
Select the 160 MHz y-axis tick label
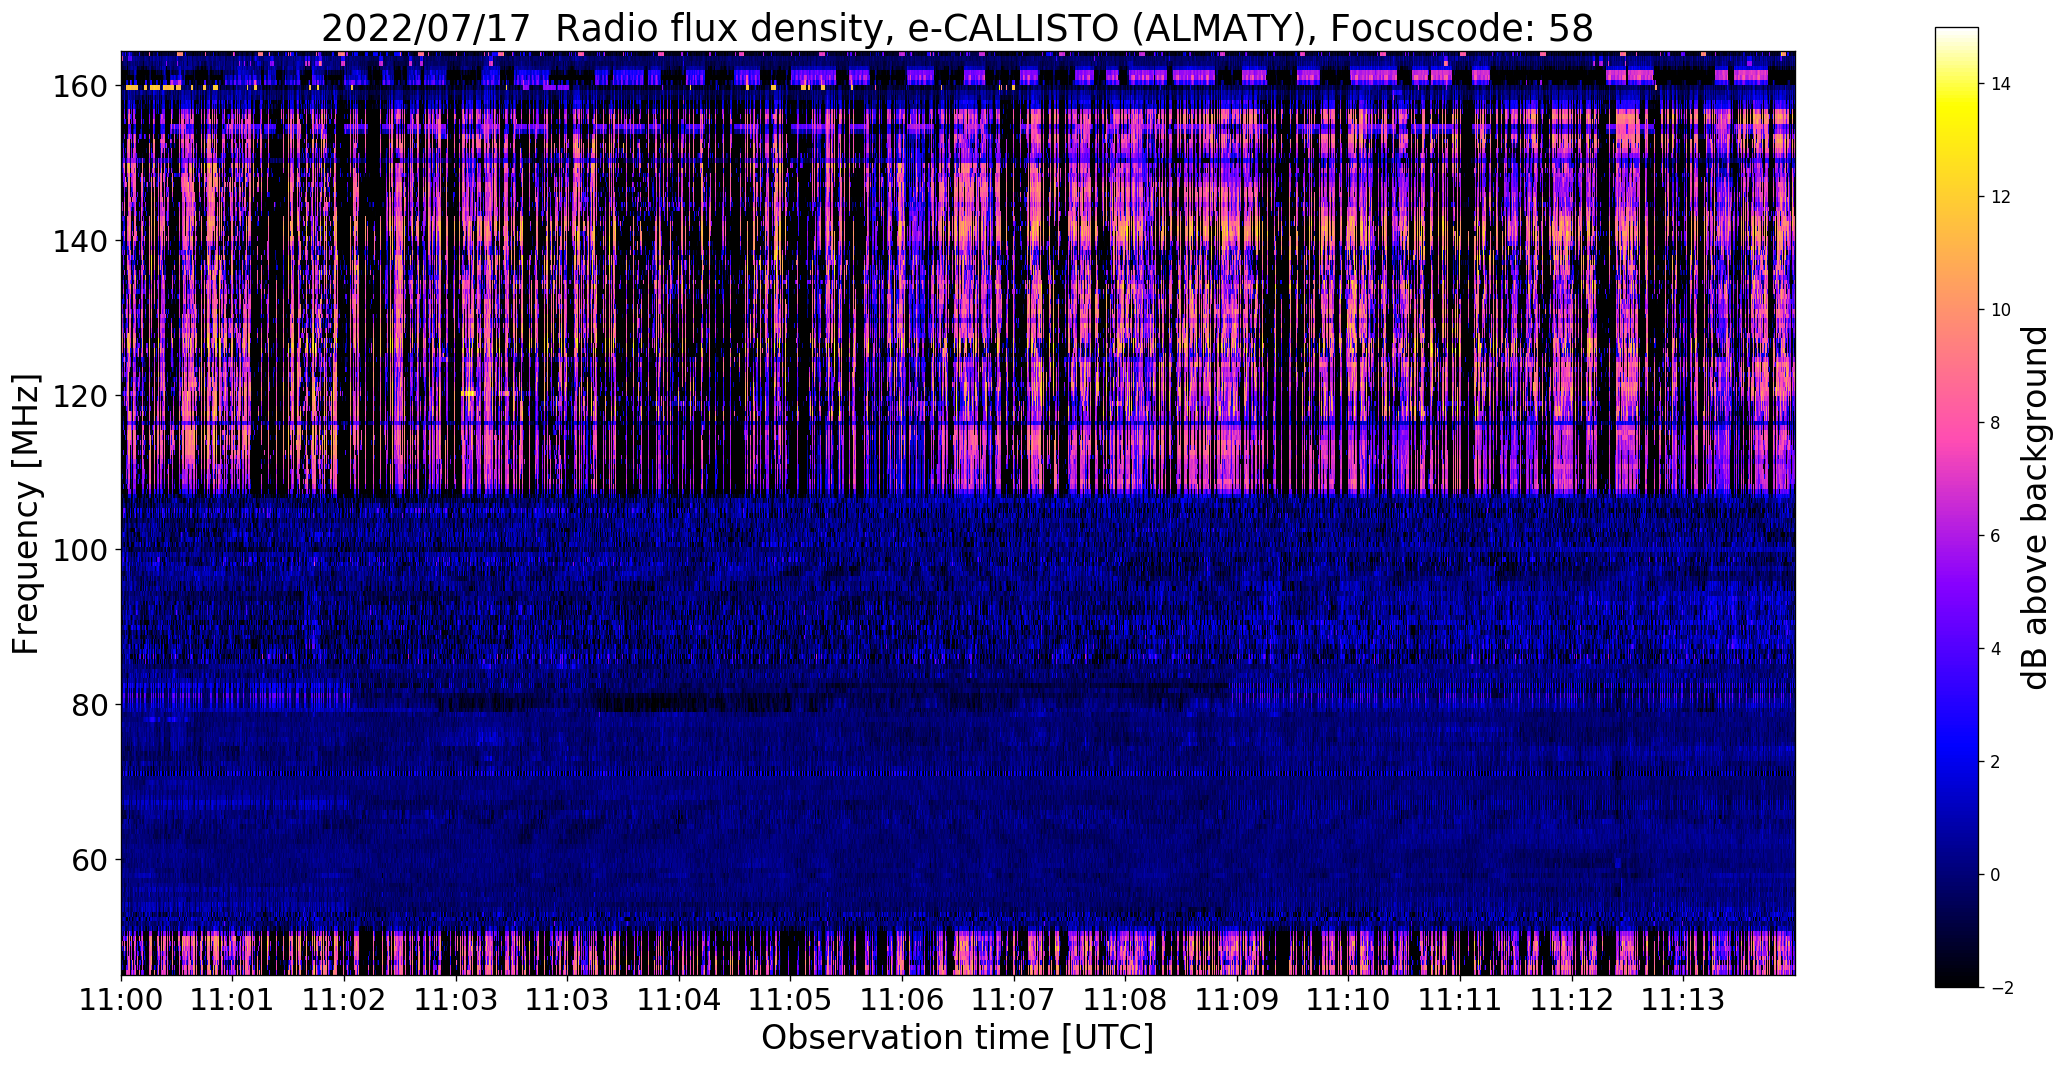pyautogui.click(x=81, y=87)
